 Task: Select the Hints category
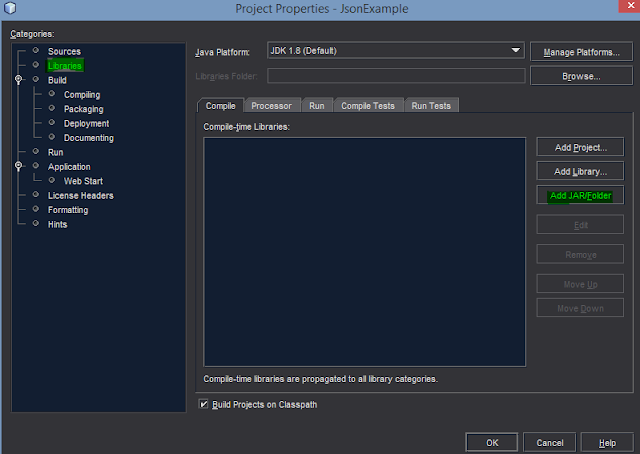pos(57,224)
